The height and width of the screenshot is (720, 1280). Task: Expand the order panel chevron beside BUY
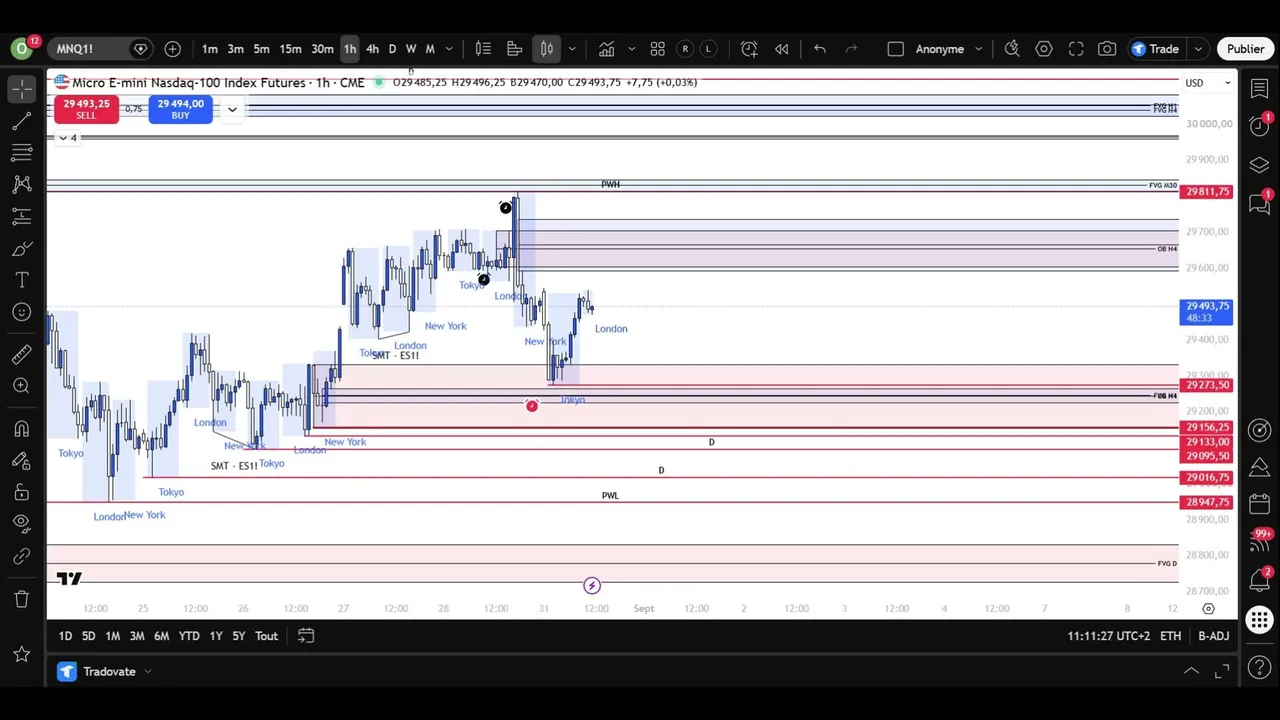pos(232,110)
